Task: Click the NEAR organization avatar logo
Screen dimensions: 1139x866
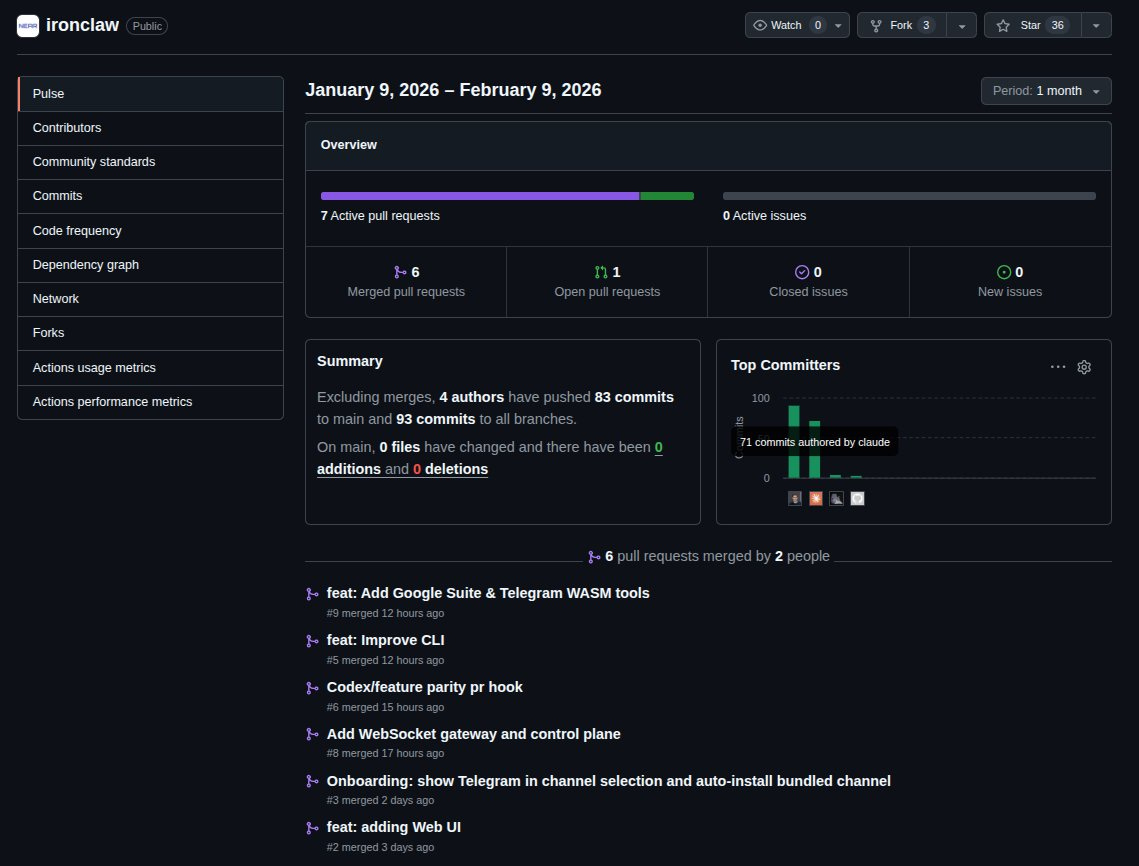Action: [28, 25]
